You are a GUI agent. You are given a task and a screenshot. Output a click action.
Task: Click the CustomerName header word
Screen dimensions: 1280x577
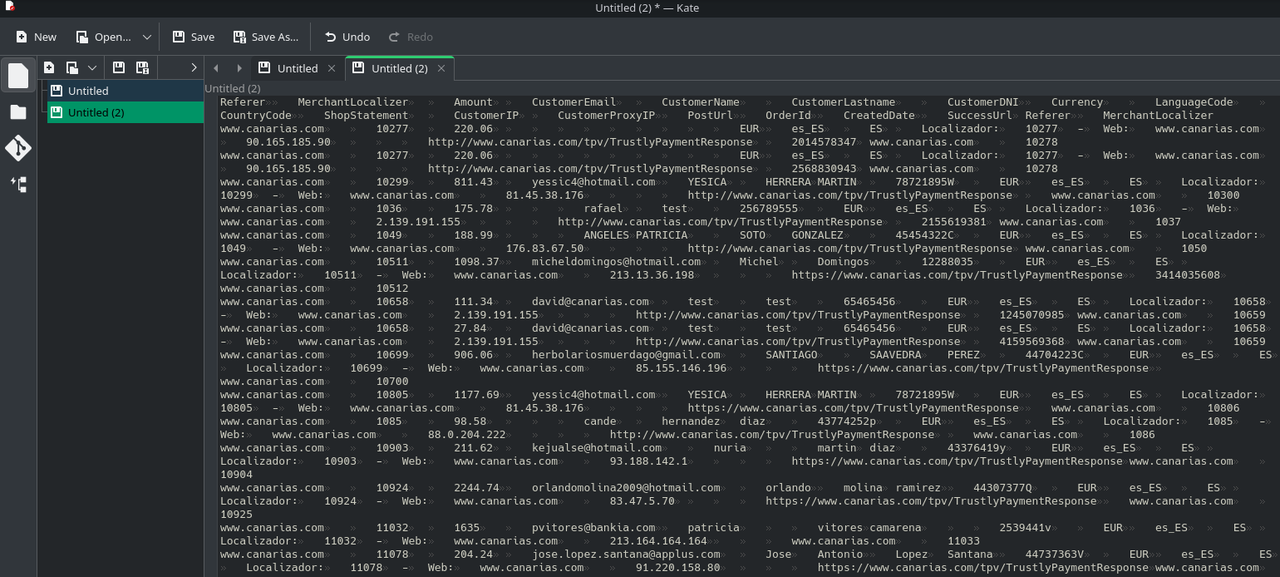pos(701,102)
